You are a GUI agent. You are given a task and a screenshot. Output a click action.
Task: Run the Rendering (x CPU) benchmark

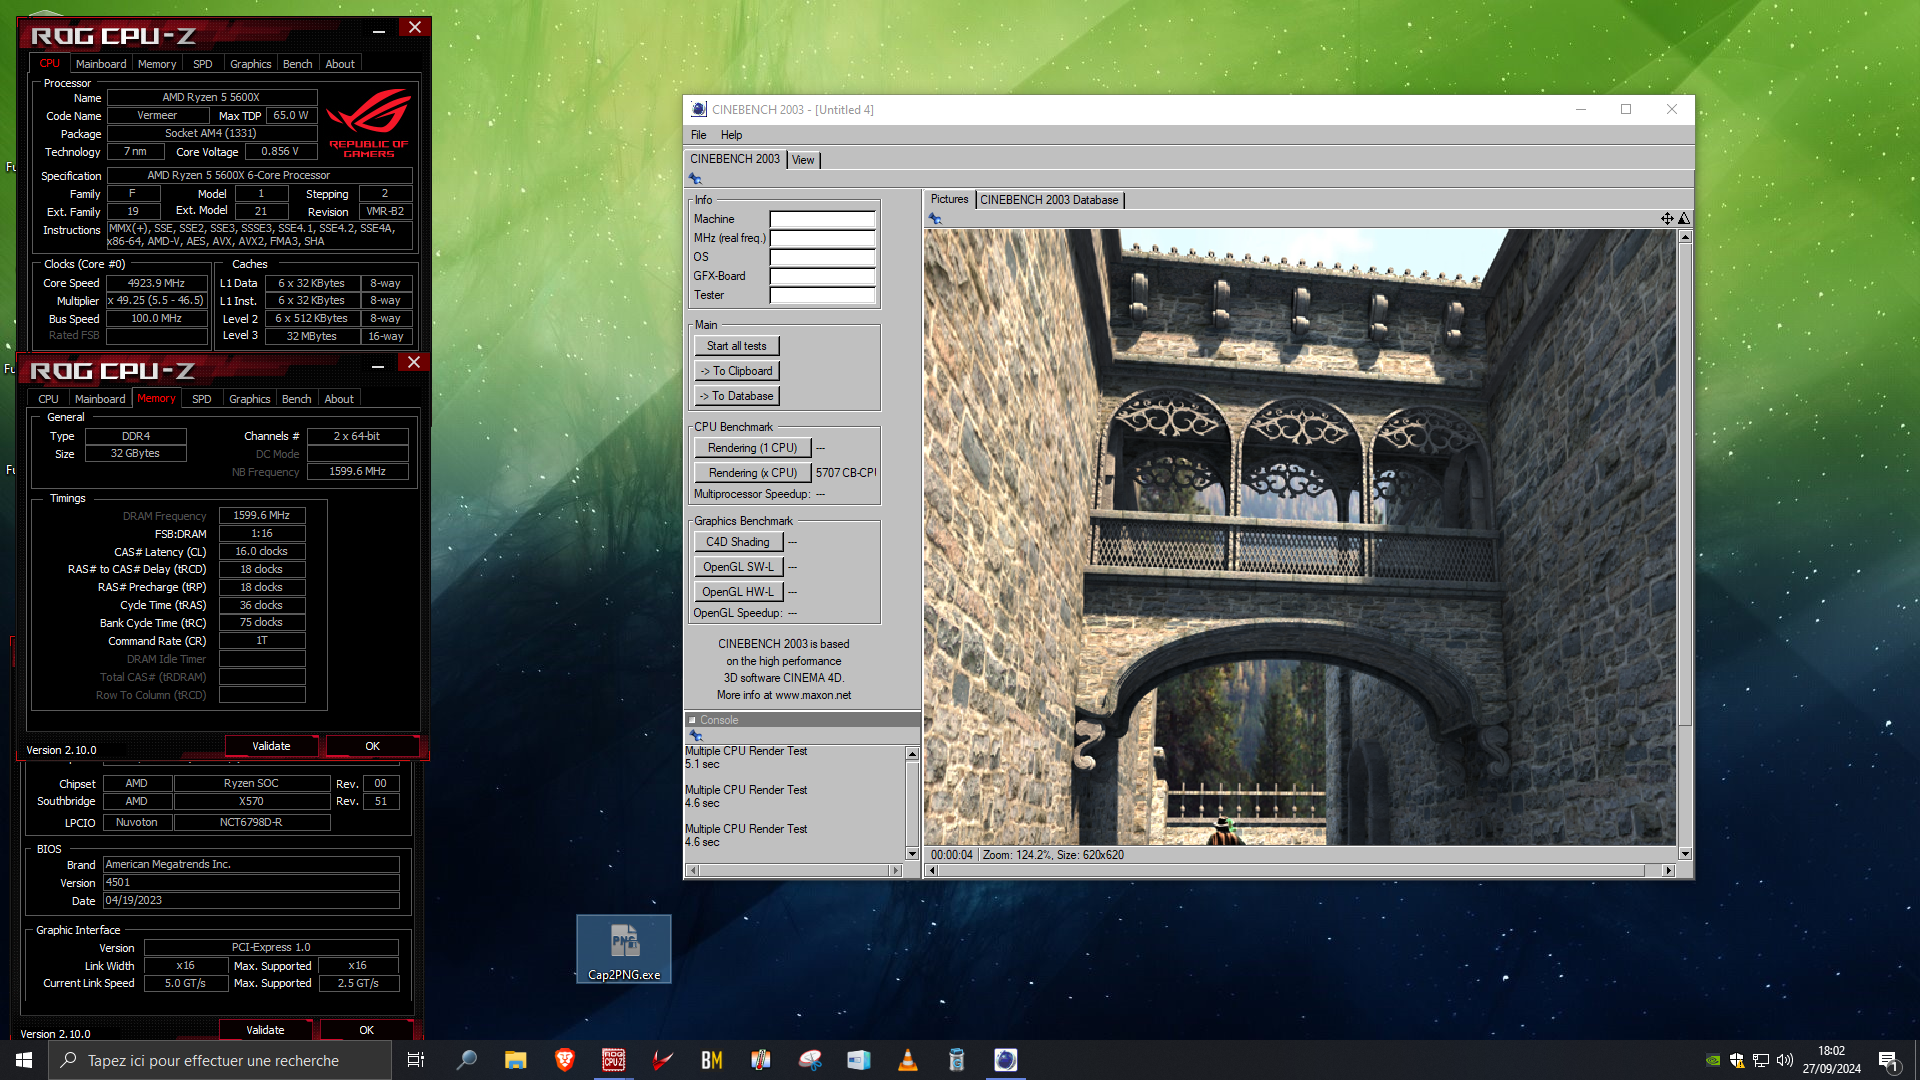coord(752,473)
